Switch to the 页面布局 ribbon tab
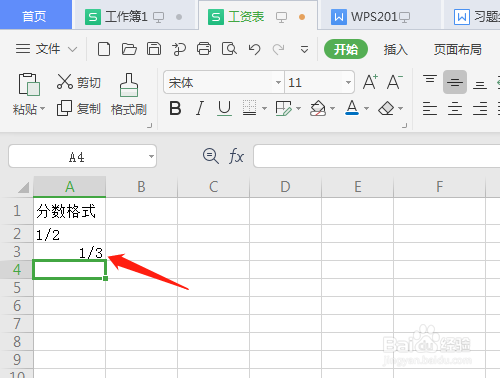The height and width of the screenshot is (378, 500). 458,49
